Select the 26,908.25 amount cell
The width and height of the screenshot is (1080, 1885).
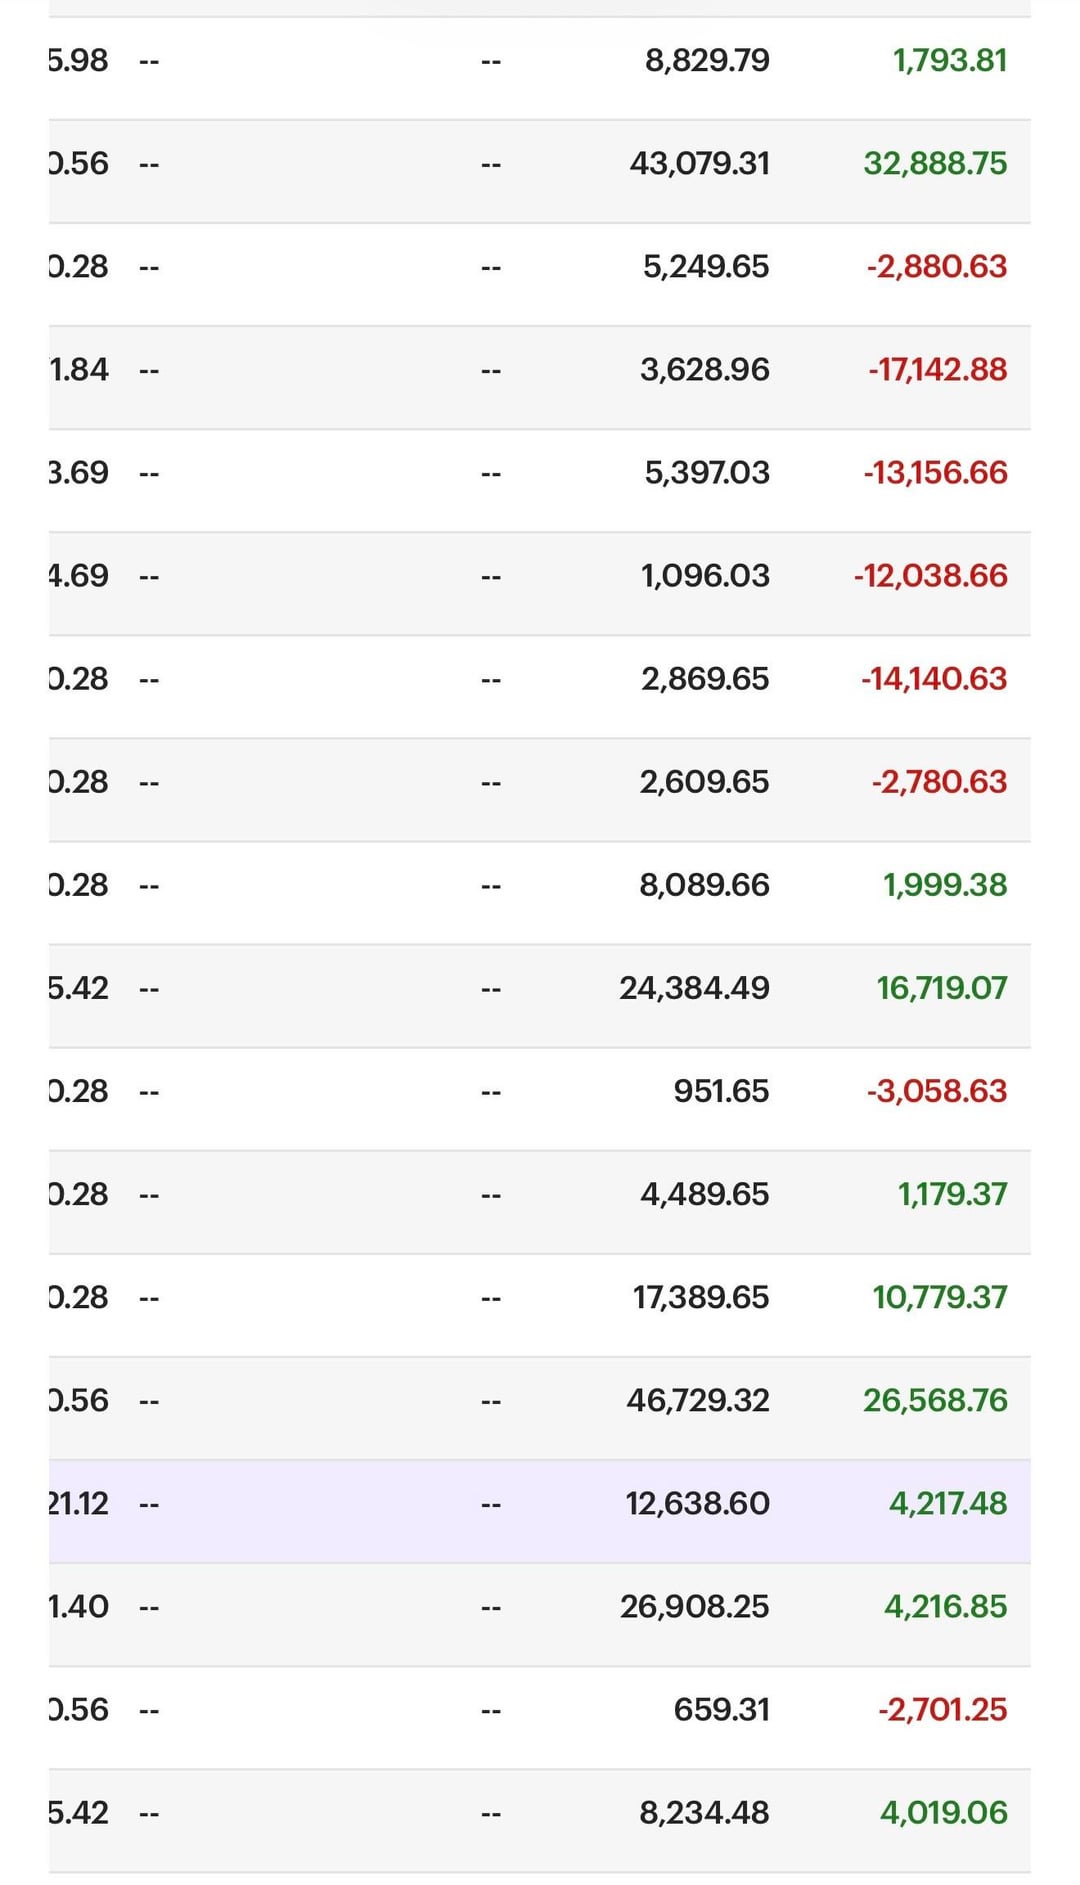[x=694, y=1606]
